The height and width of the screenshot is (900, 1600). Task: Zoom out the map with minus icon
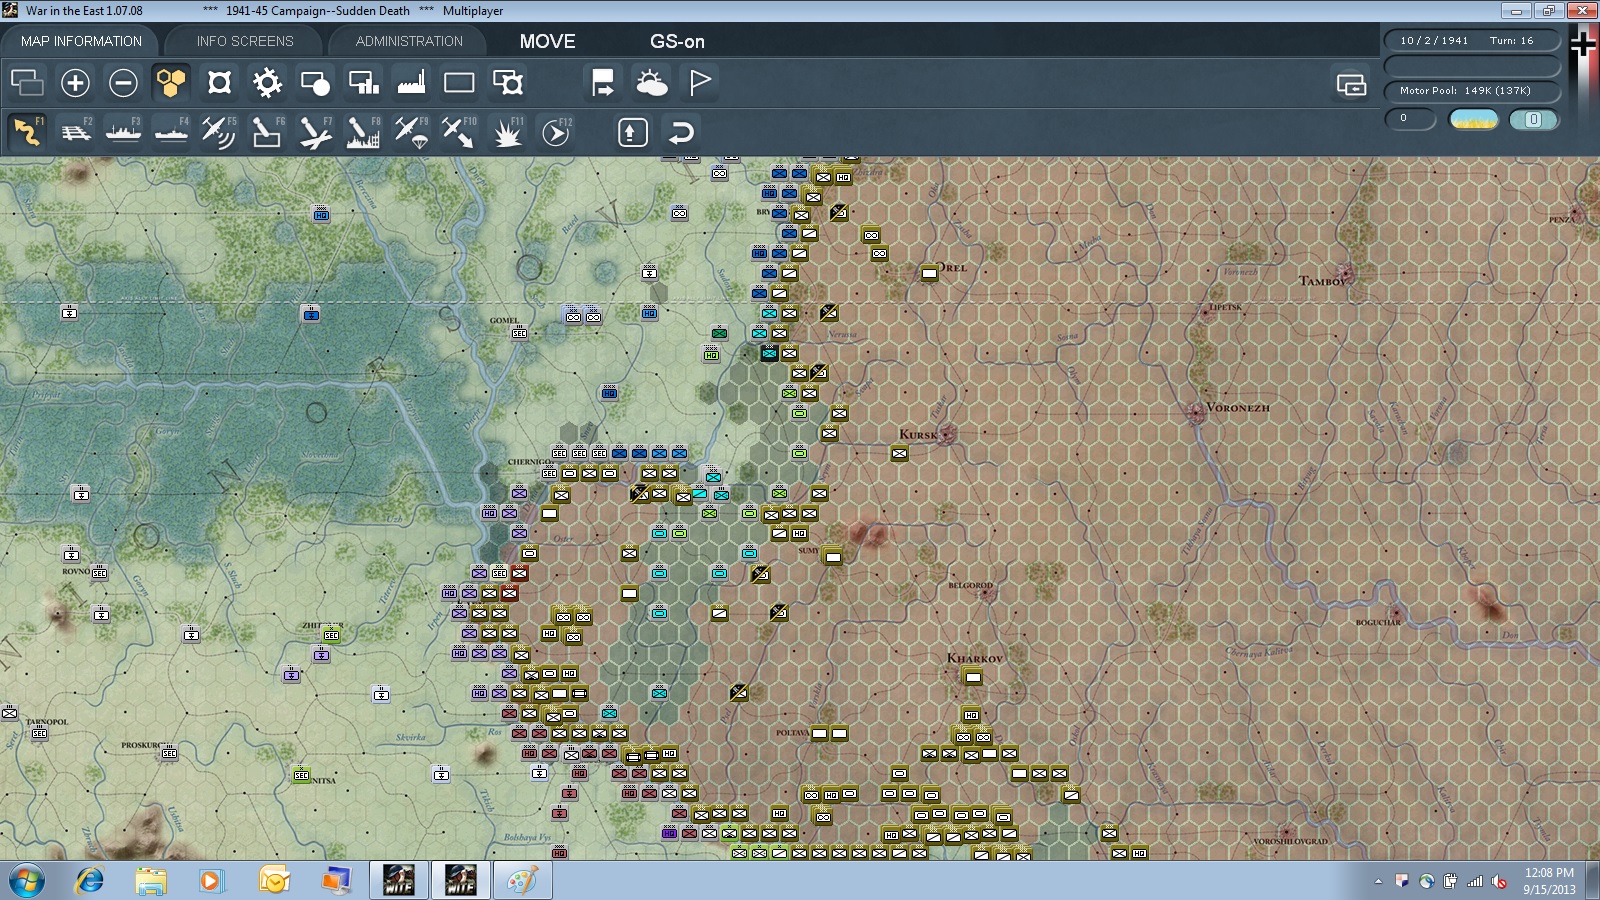point(123,83)
